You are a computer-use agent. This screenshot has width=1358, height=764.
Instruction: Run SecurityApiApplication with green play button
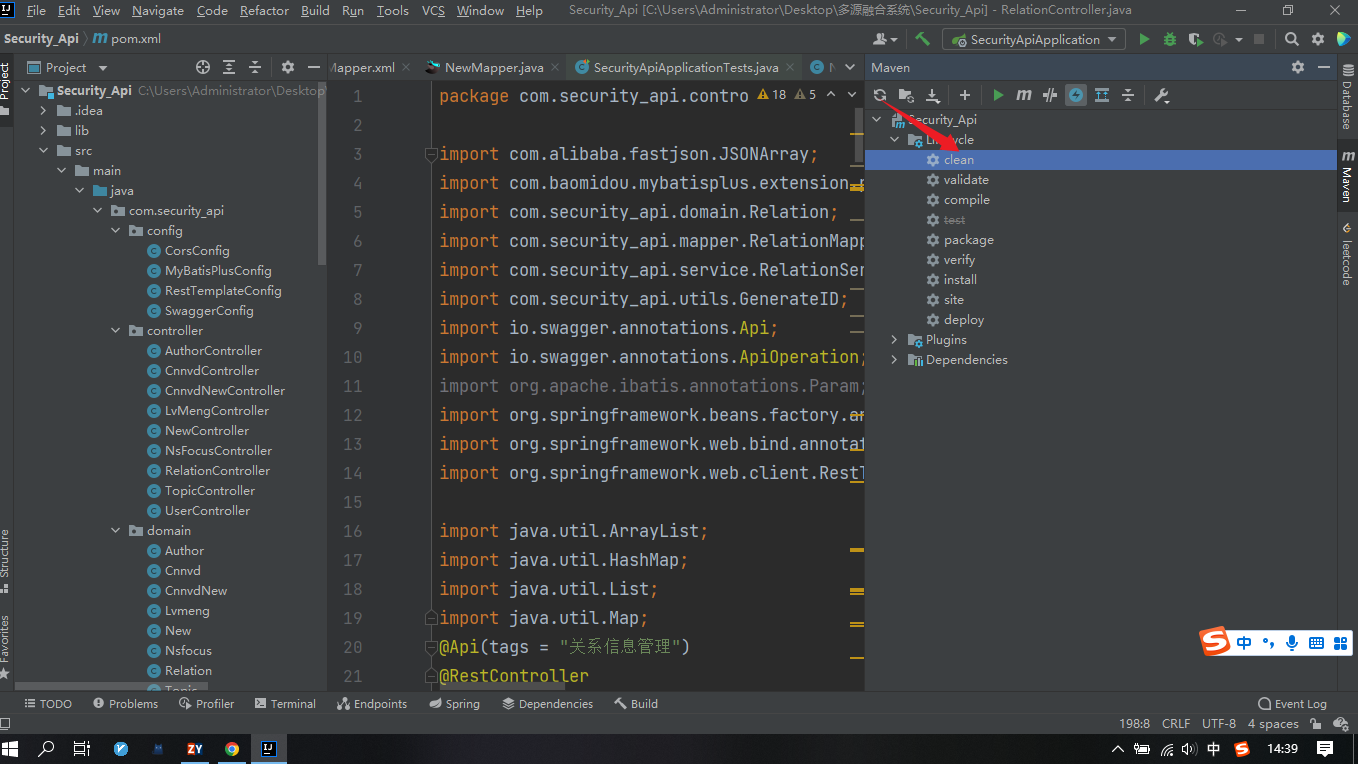pos(1145,39)
